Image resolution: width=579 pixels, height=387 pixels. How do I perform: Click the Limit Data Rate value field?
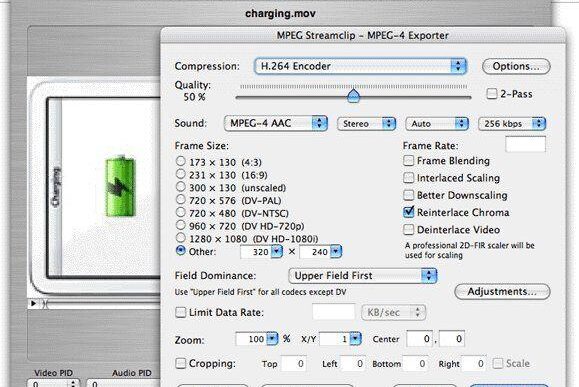334,312
